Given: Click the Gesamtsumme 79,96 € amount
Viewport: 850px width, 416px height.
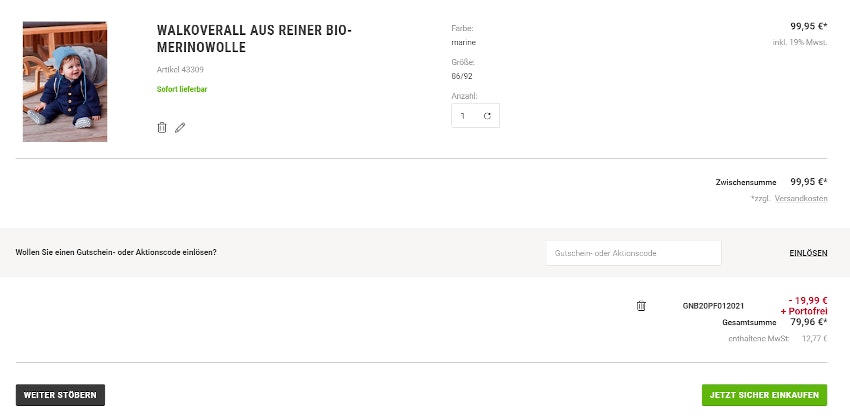Looking at the screenshot, I should (x=808, y=322).
